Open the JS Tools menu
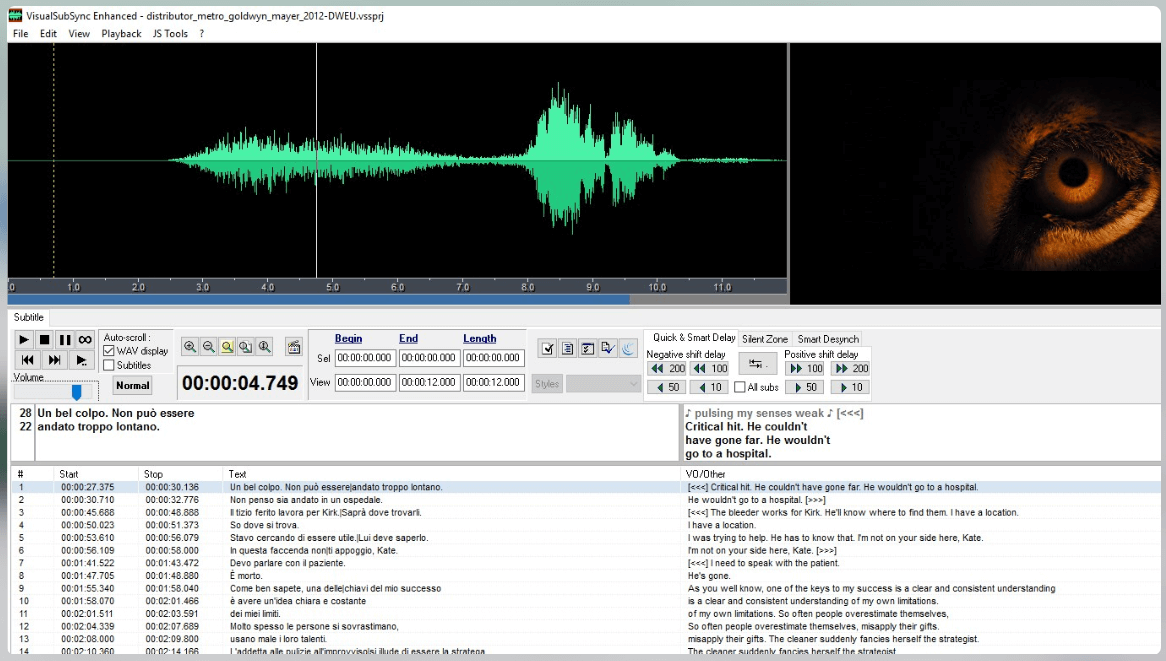Screen dimensions: 1166x661 coord(170,34)
